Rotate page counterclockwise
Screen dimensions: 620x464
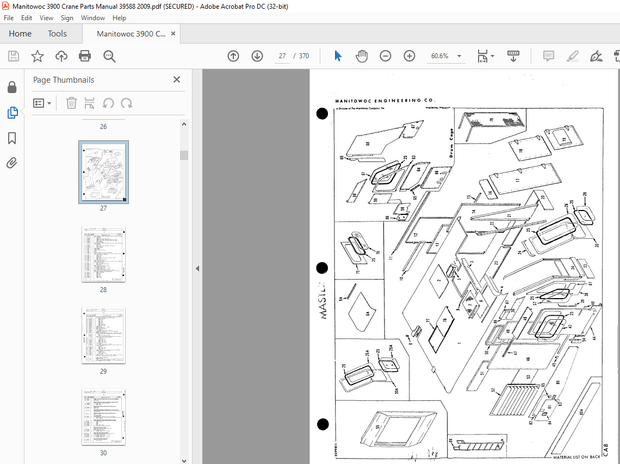108,103
